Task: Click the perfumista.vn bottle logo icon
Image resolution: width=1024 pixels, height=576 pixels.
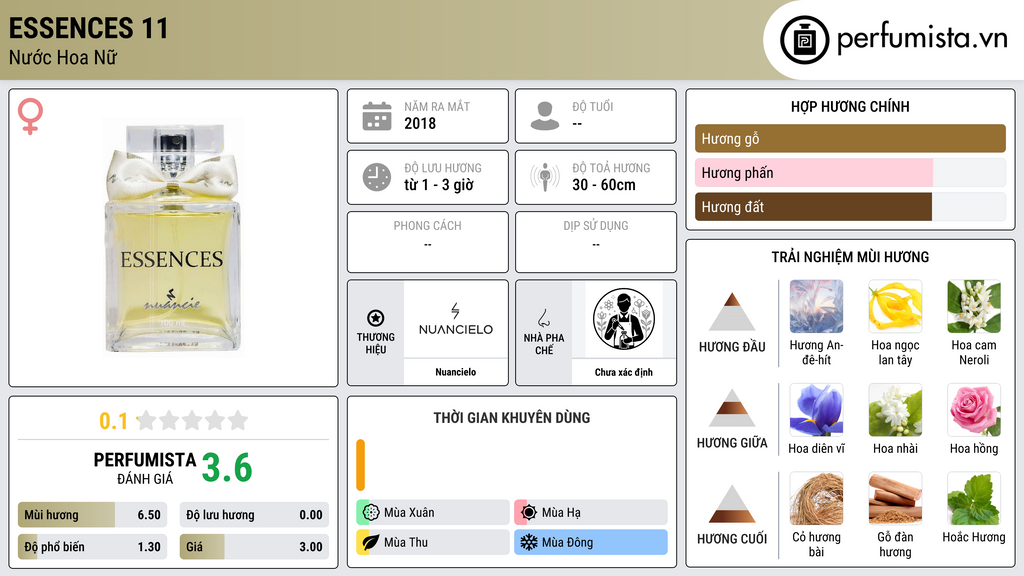Action: 804,40
